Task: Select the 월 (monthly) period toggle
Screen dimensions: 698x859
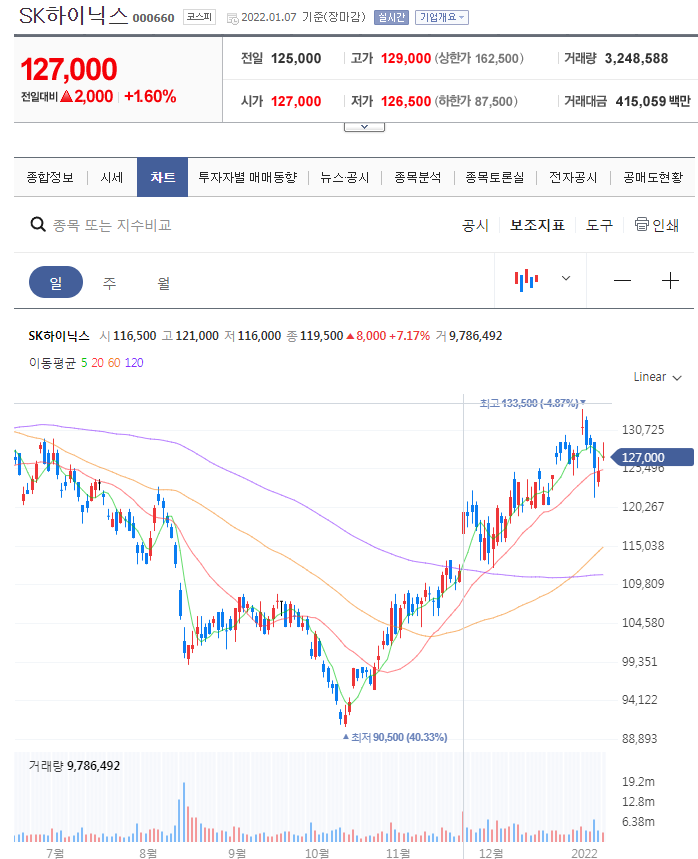Action: pyautogui.click(x=163, y=283)
